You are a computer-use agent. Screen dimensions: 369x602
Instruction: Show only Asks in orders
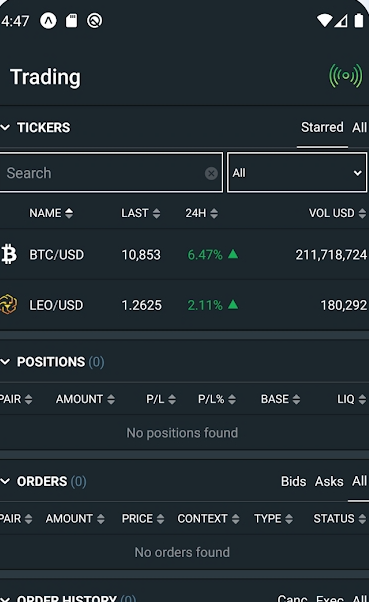pos(329,481)
